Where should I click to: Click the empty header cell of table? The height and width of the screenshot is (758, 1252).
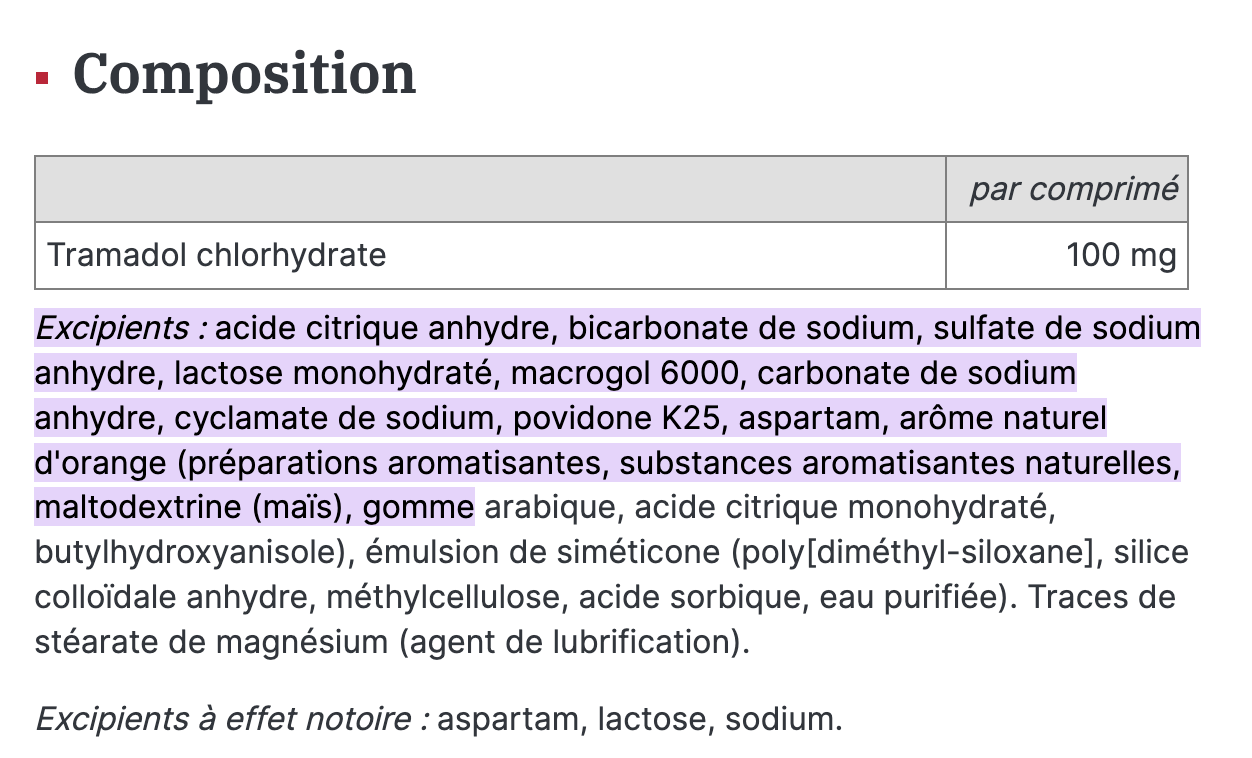click(x=491, y=189)
